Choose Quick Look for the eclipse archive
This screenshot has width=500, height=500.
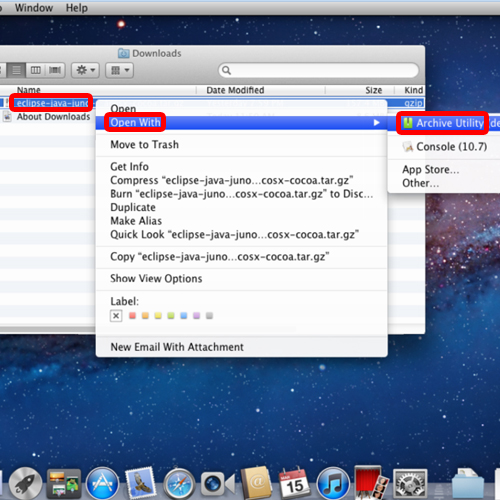tap(234, 234)
